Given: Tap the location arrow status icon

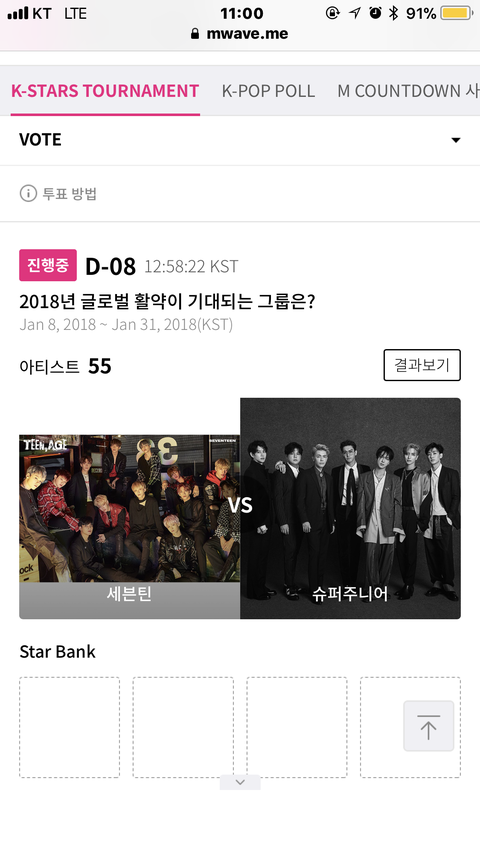Looking at the screenshot, I should (x=355, y=13).
